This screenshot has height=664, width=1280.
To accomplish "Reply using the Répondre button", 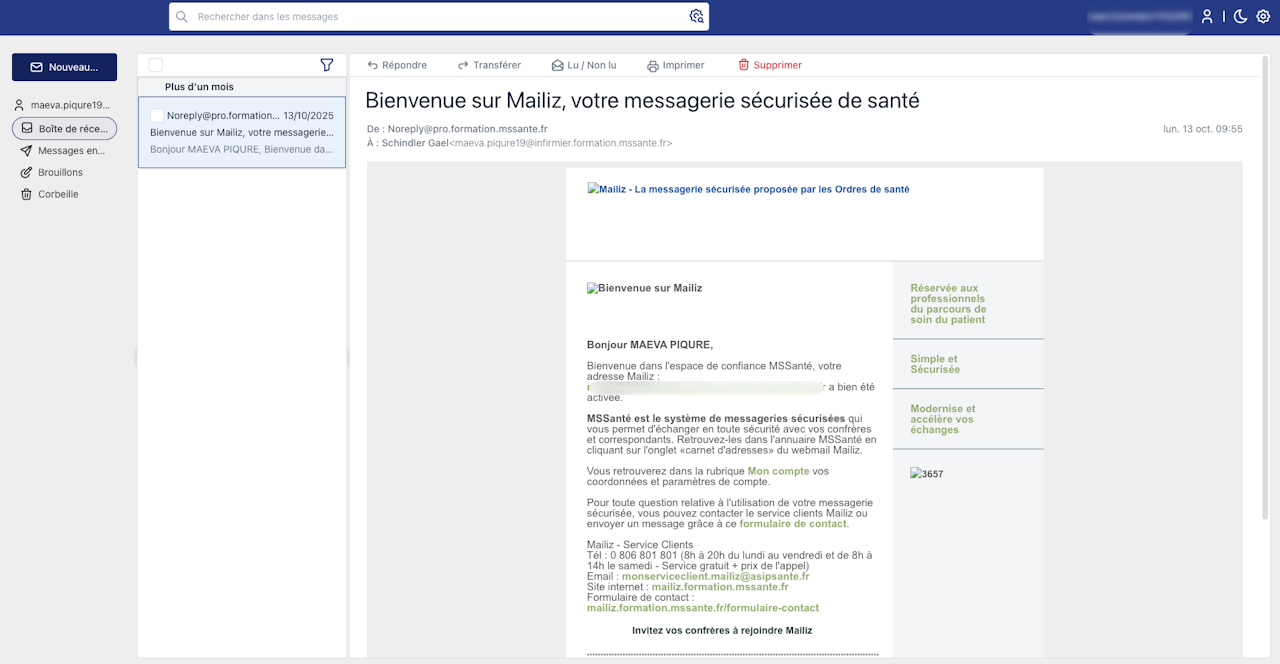I will click(397, 65).
